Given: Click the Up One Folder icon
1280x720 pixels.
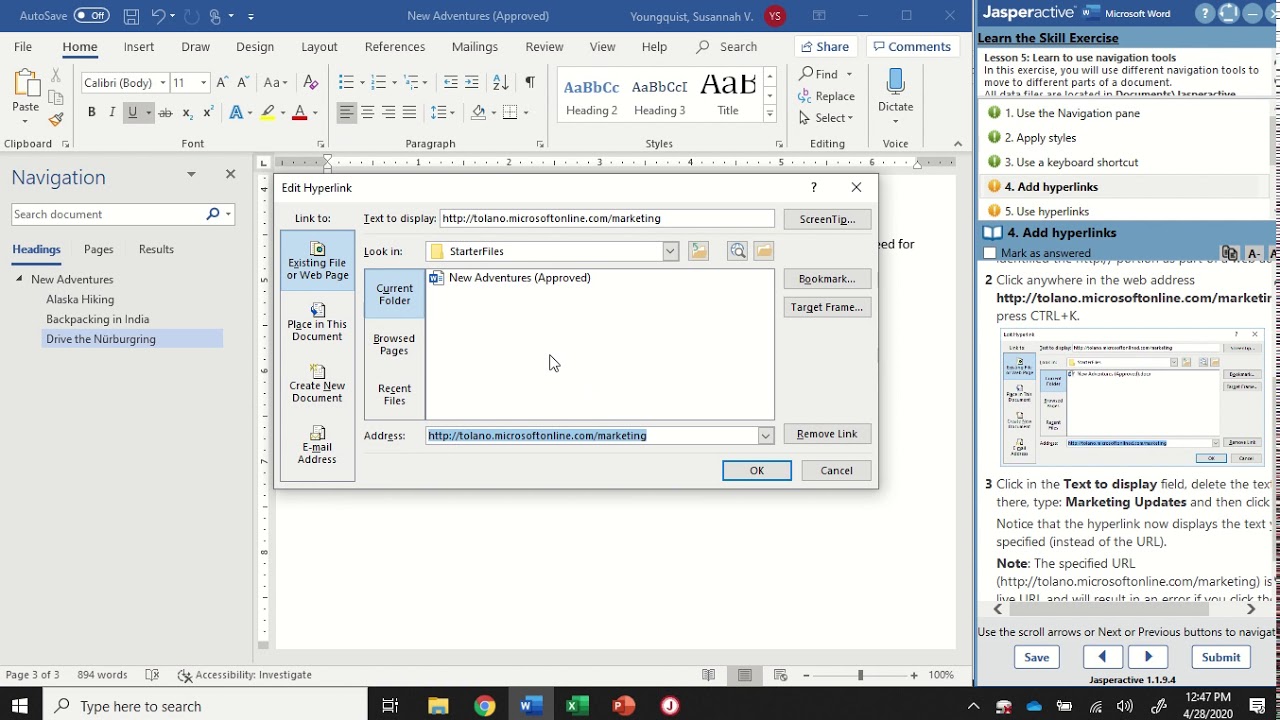Looking at the screenshot, I should 698,251.
